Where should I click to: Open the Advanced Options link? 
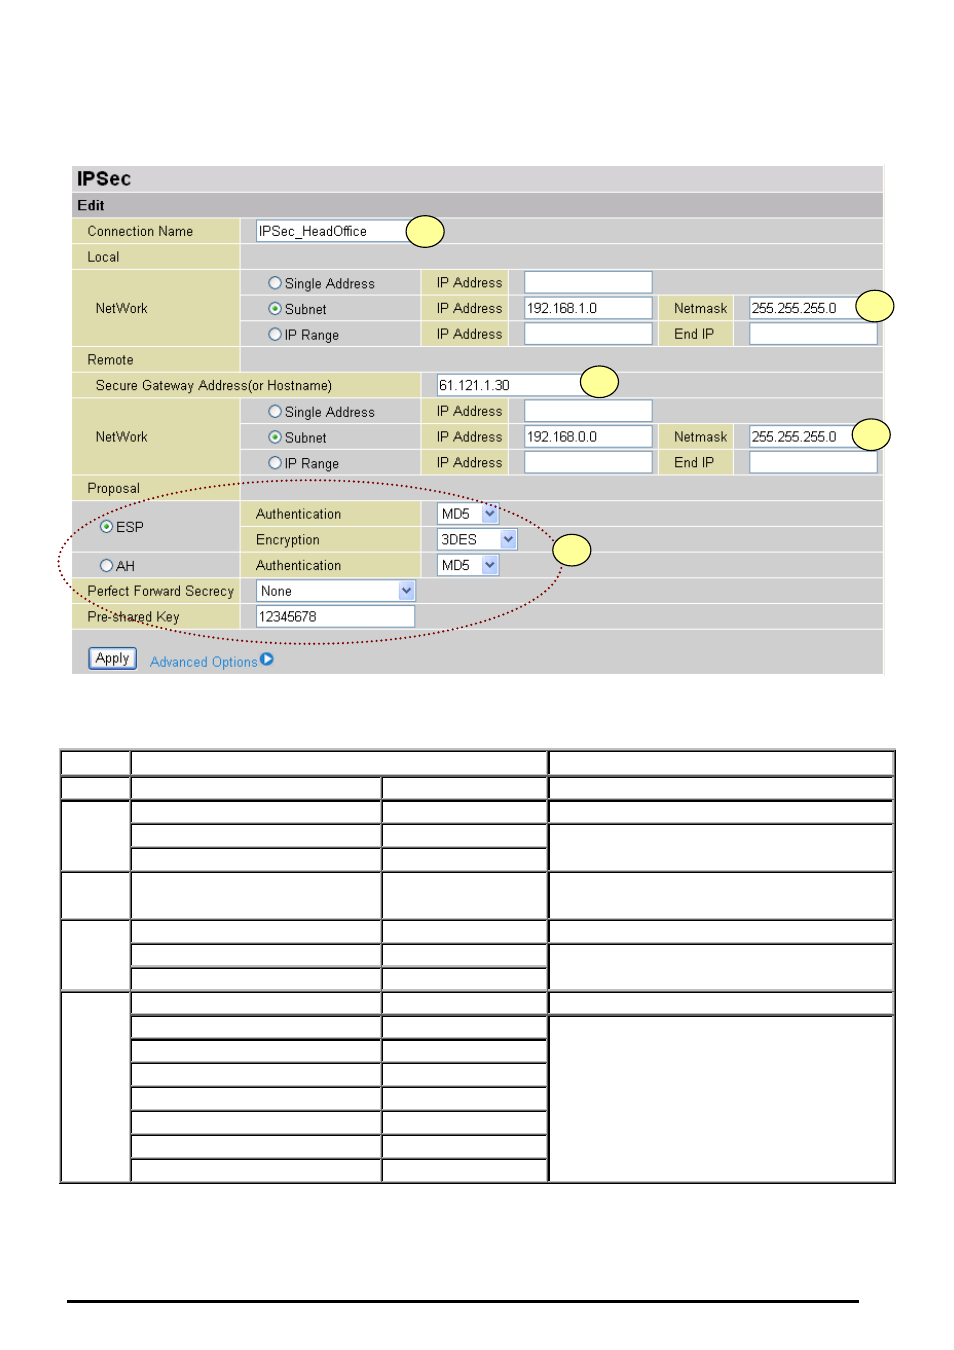point(204,662)
